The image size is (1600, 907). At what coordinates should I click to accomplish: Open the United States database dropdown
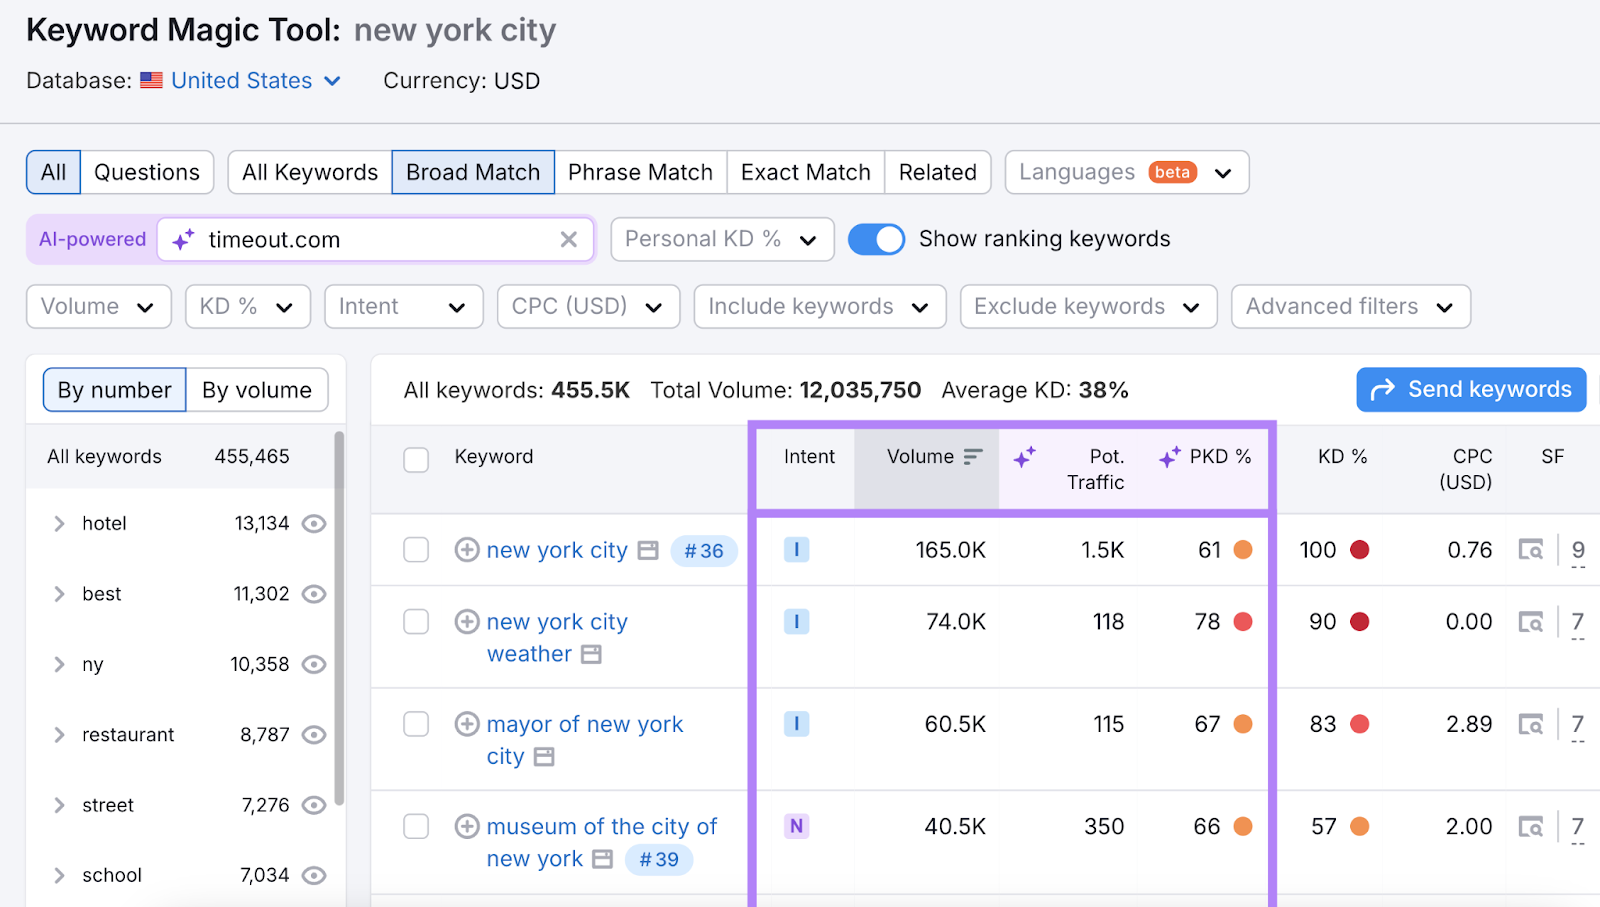(x=256, y=81)
